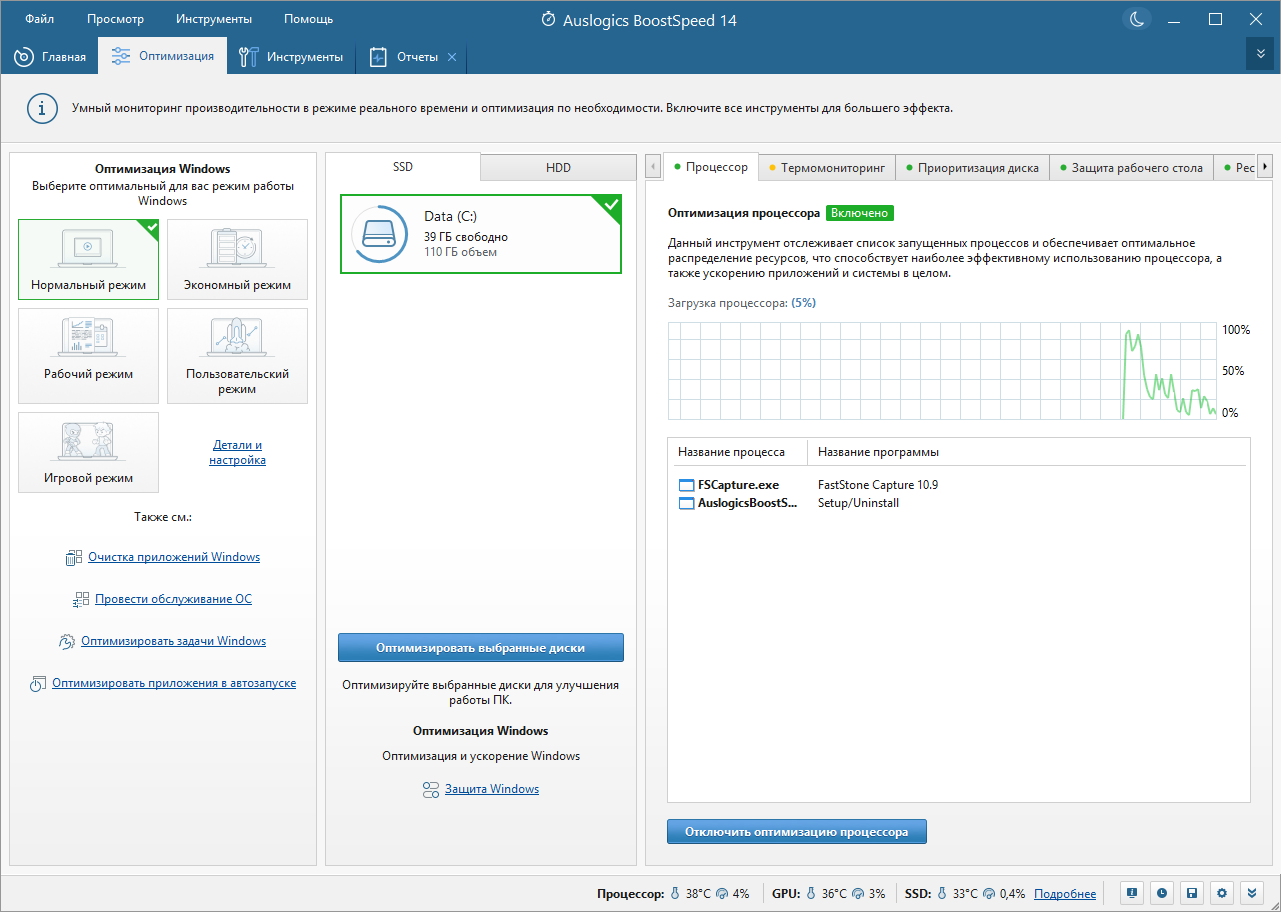Open the scheduler clock icon in status bar

(1162, 893)
